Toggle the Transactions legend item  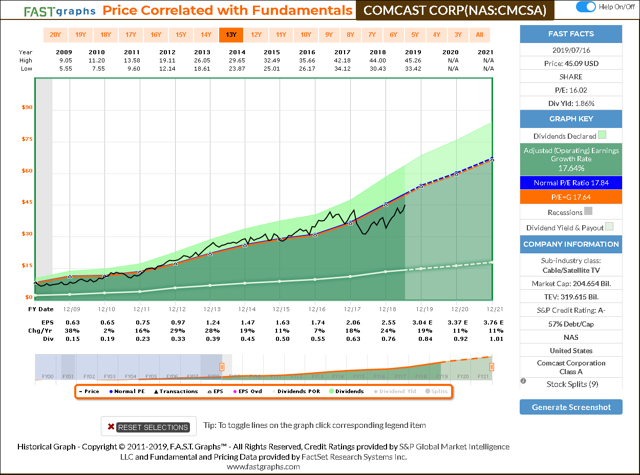pos(176,391)
